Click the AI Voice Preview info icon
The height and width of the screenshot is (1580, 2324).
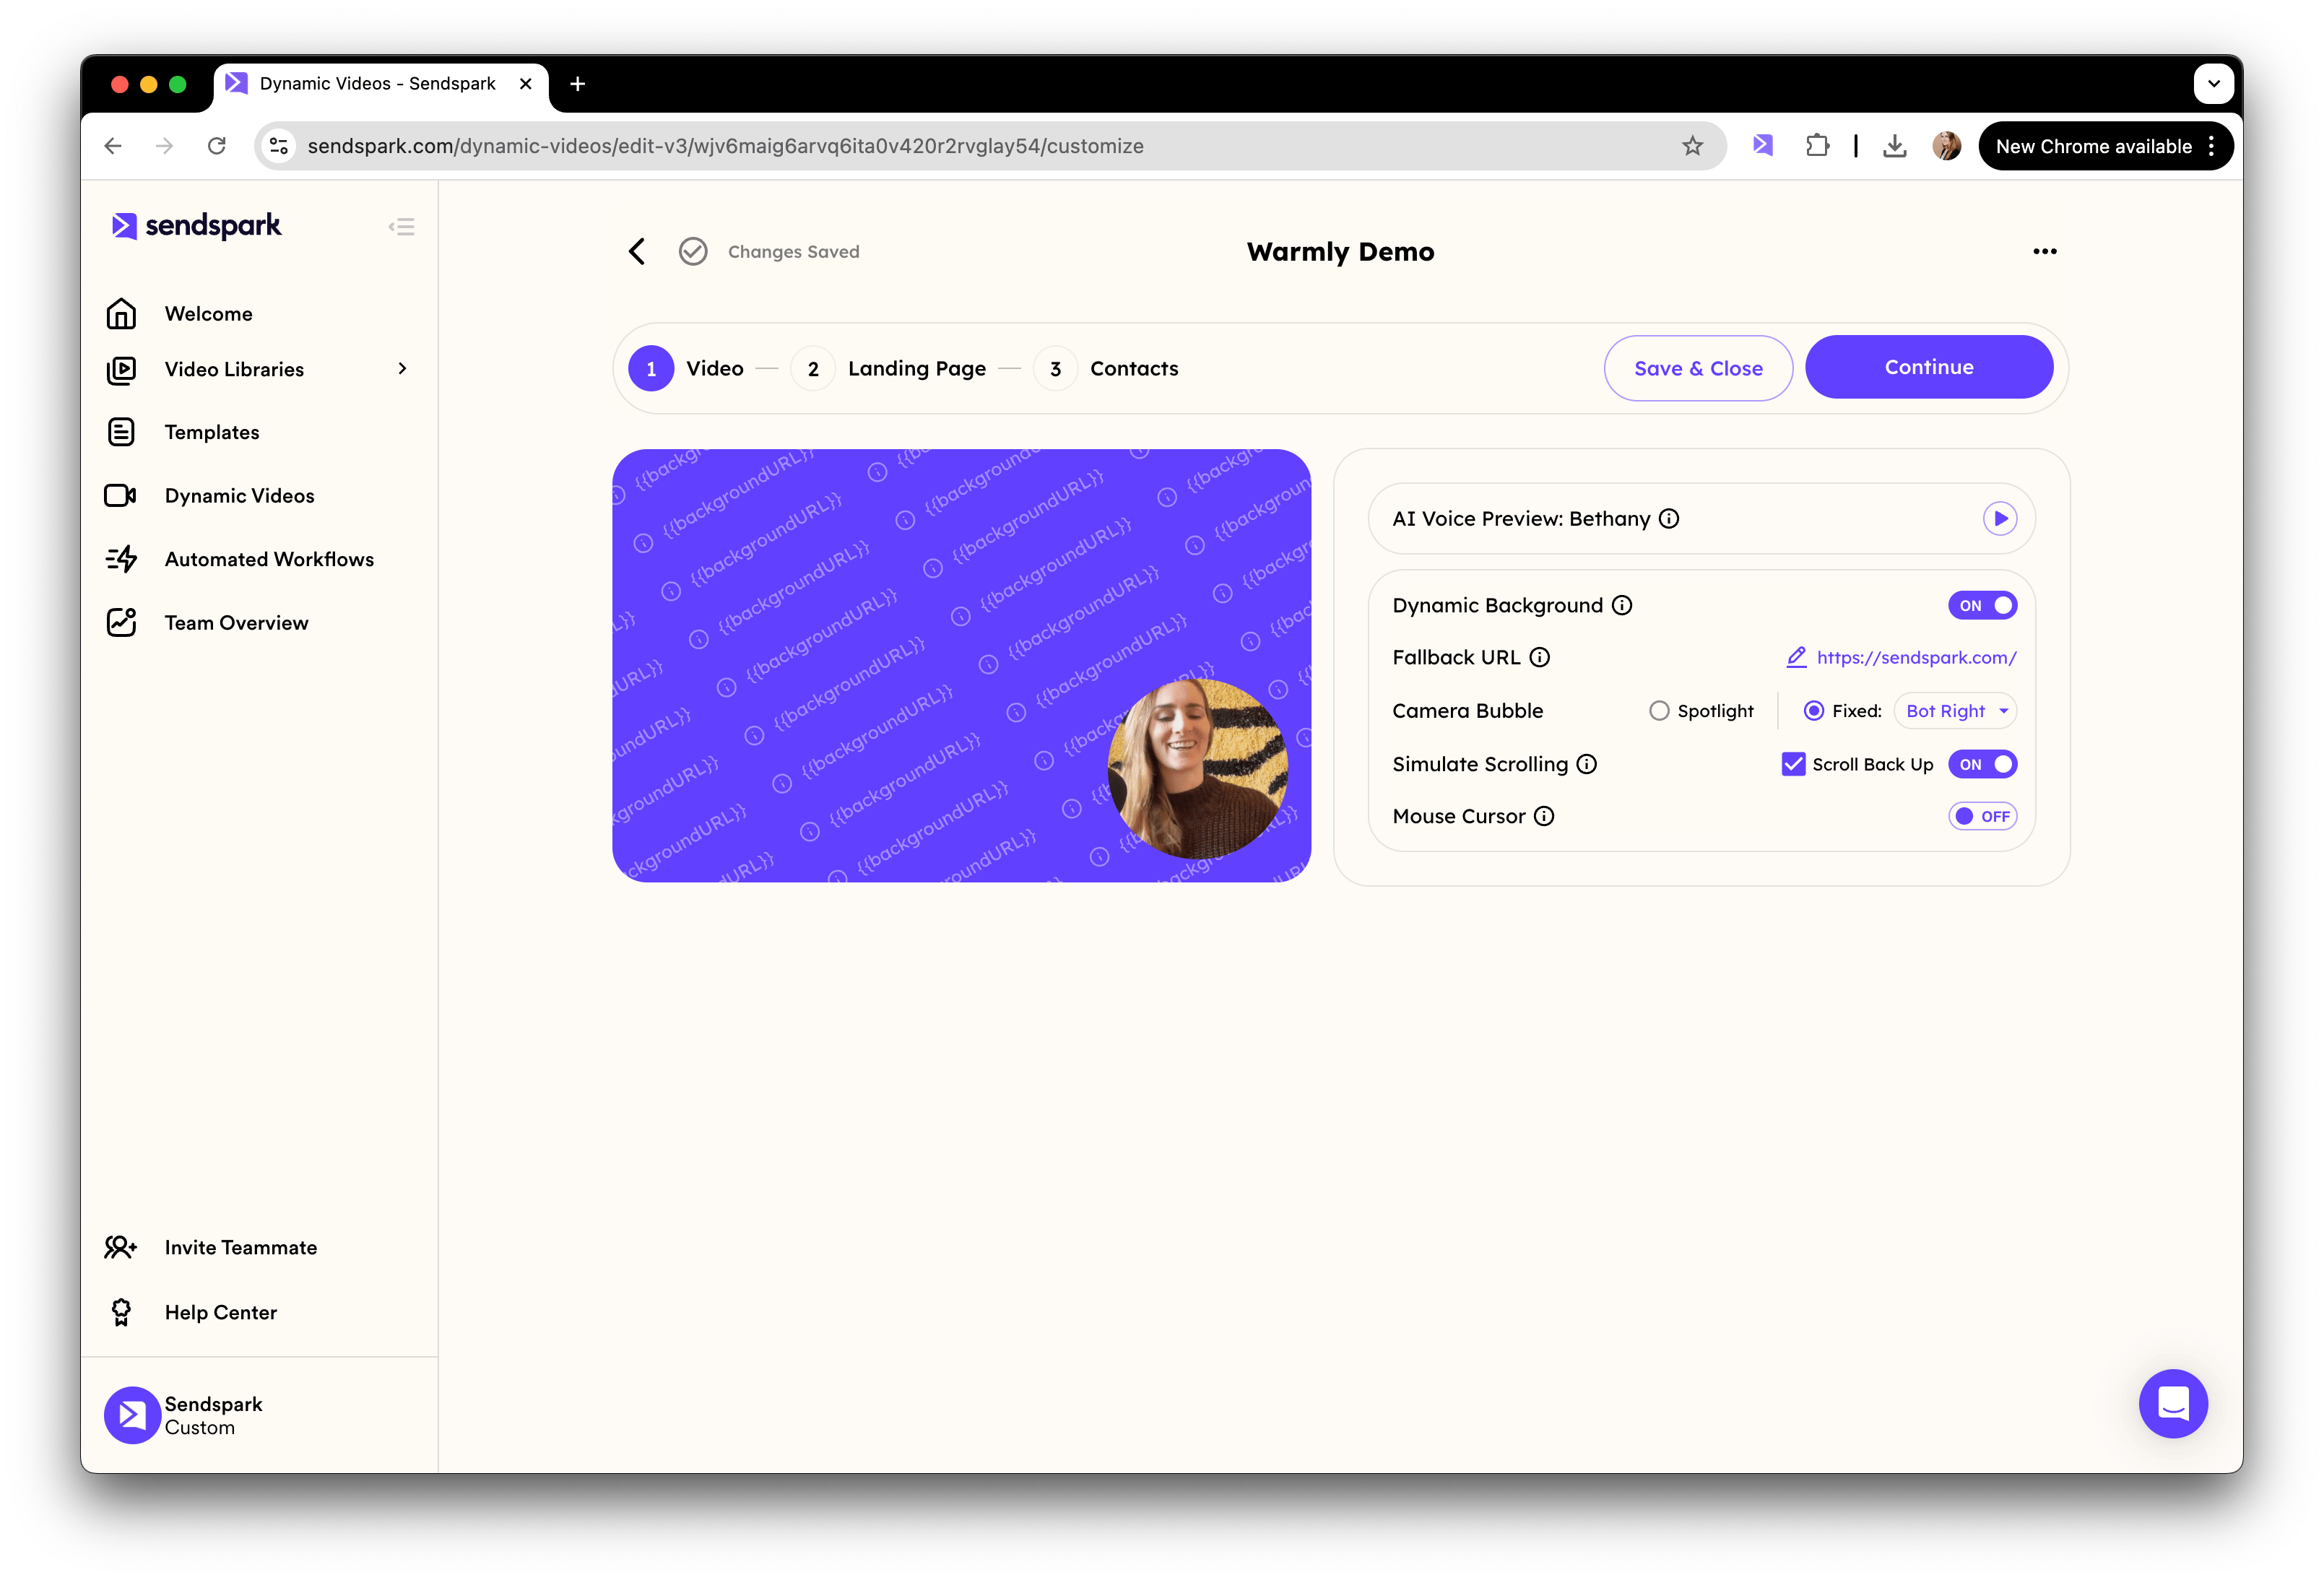[1668, 518]
